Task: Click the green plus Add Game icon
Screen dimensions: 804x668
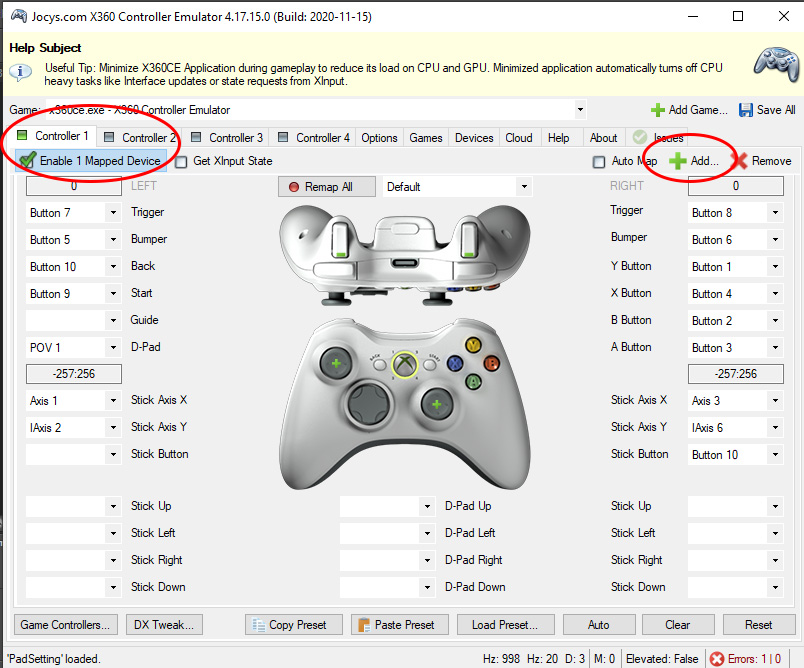Action: [x=657, y=110]
